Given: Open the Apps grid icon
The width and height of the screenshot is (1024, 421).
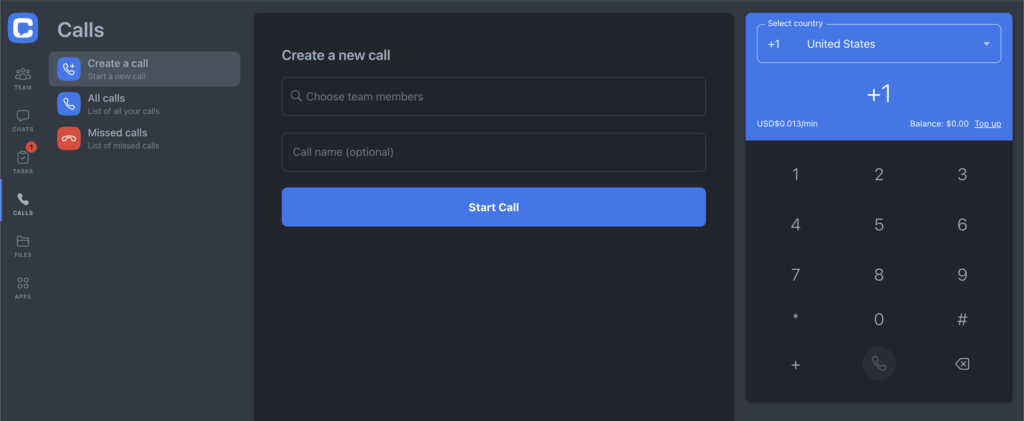Looking at the screenshot, I should (x=23, y=287).
